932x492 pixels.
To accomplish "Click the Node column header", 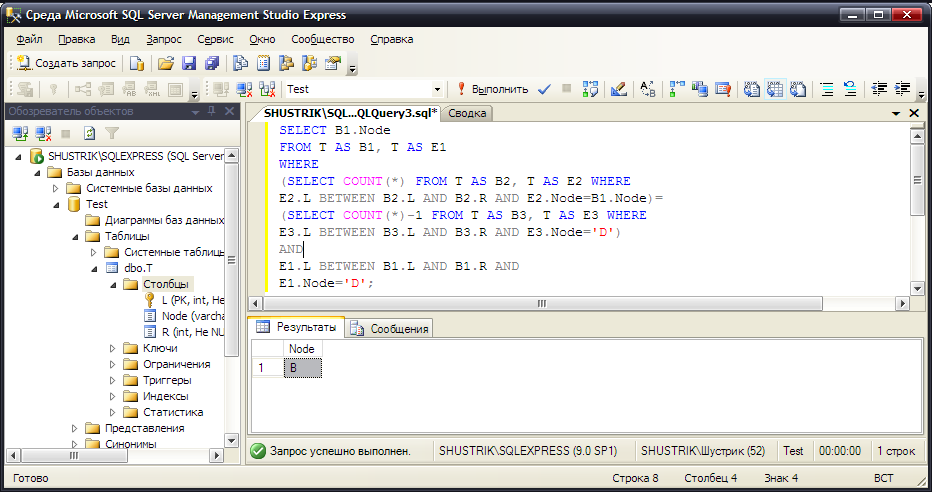I will [x=302, y=349].
